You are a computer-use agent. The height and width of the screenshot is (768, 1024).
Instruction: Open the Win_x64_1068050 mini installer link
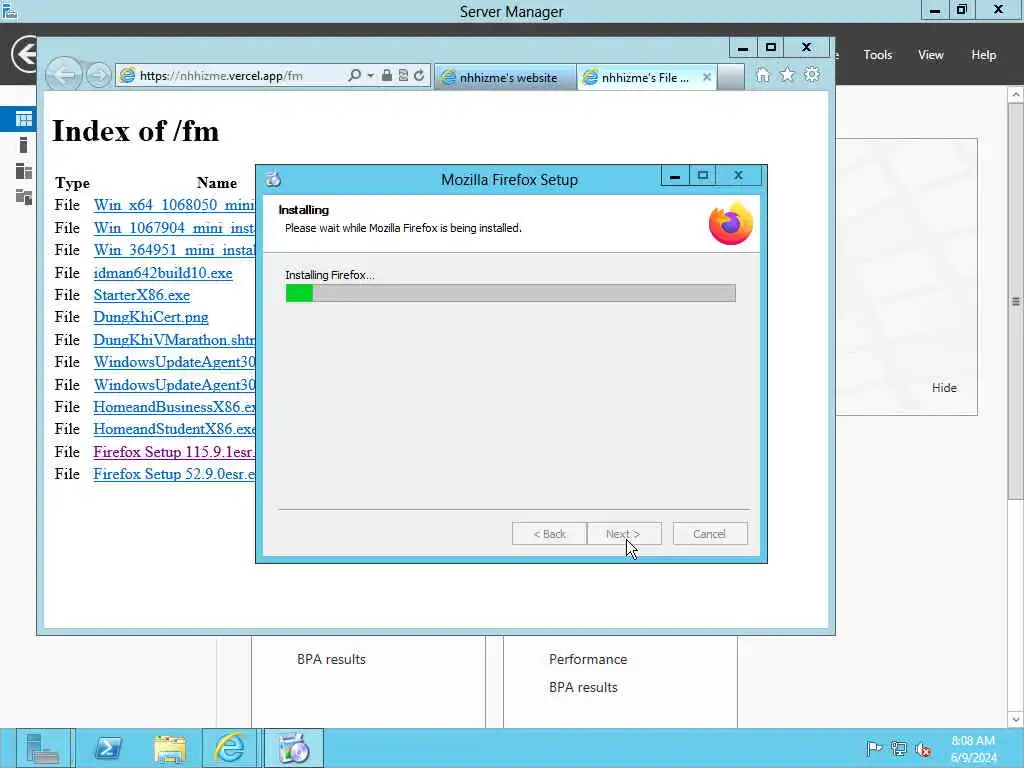click(174, 205)
